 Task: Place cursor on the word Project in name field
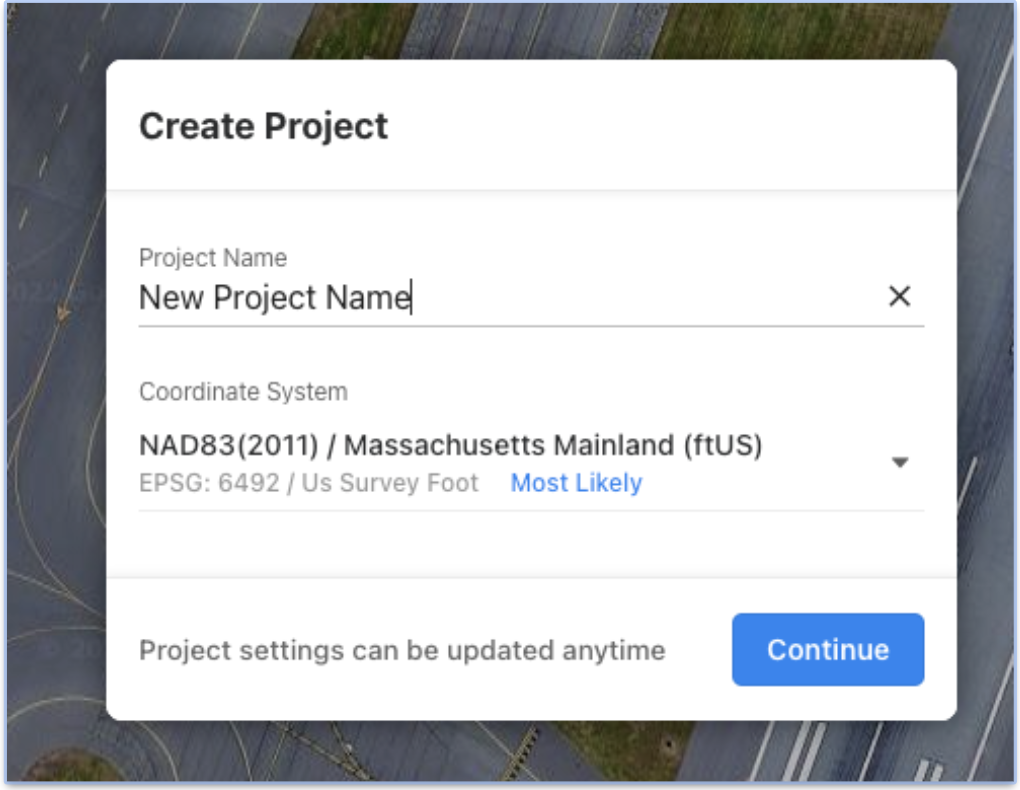pos(264,298)
